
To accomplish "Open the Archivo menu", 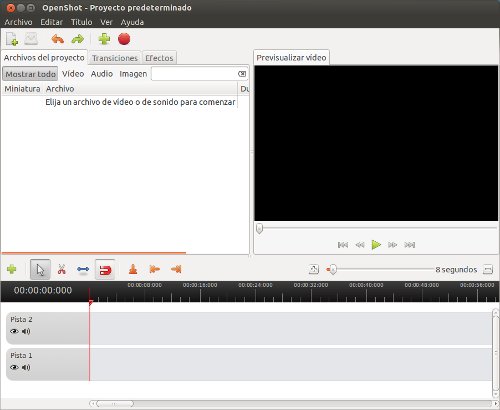I will (x=18, y=22).
